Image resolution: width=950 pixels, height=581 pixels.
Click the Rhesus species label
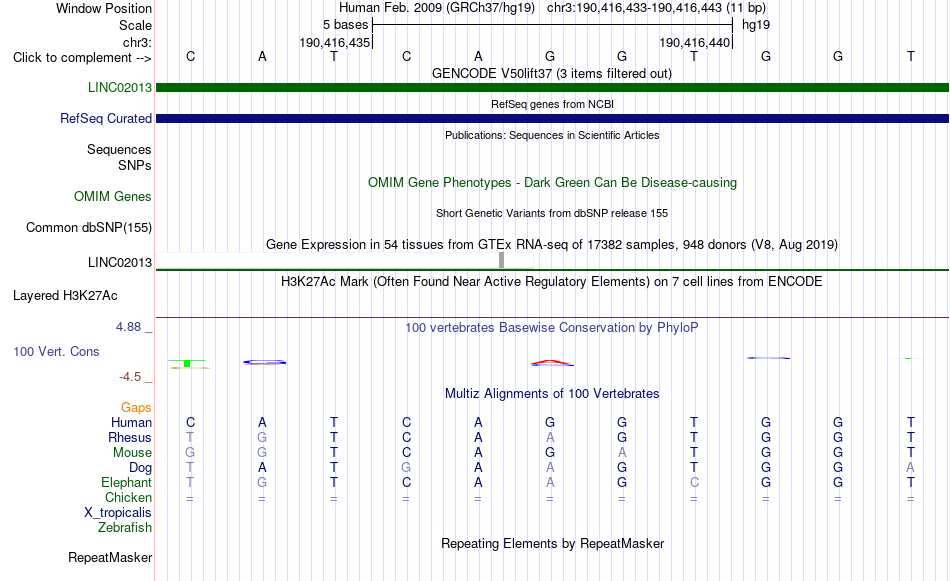tap(130, 438)
